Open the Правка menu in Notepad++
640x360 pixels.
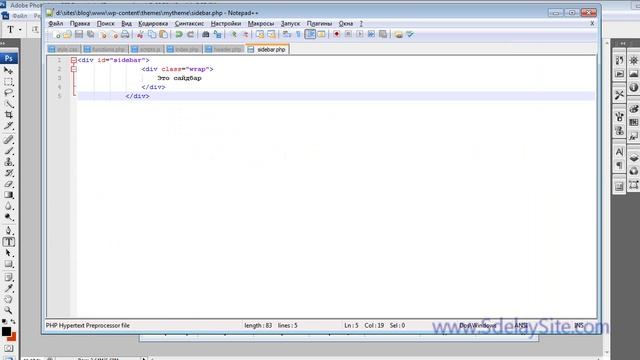point(80,24)
